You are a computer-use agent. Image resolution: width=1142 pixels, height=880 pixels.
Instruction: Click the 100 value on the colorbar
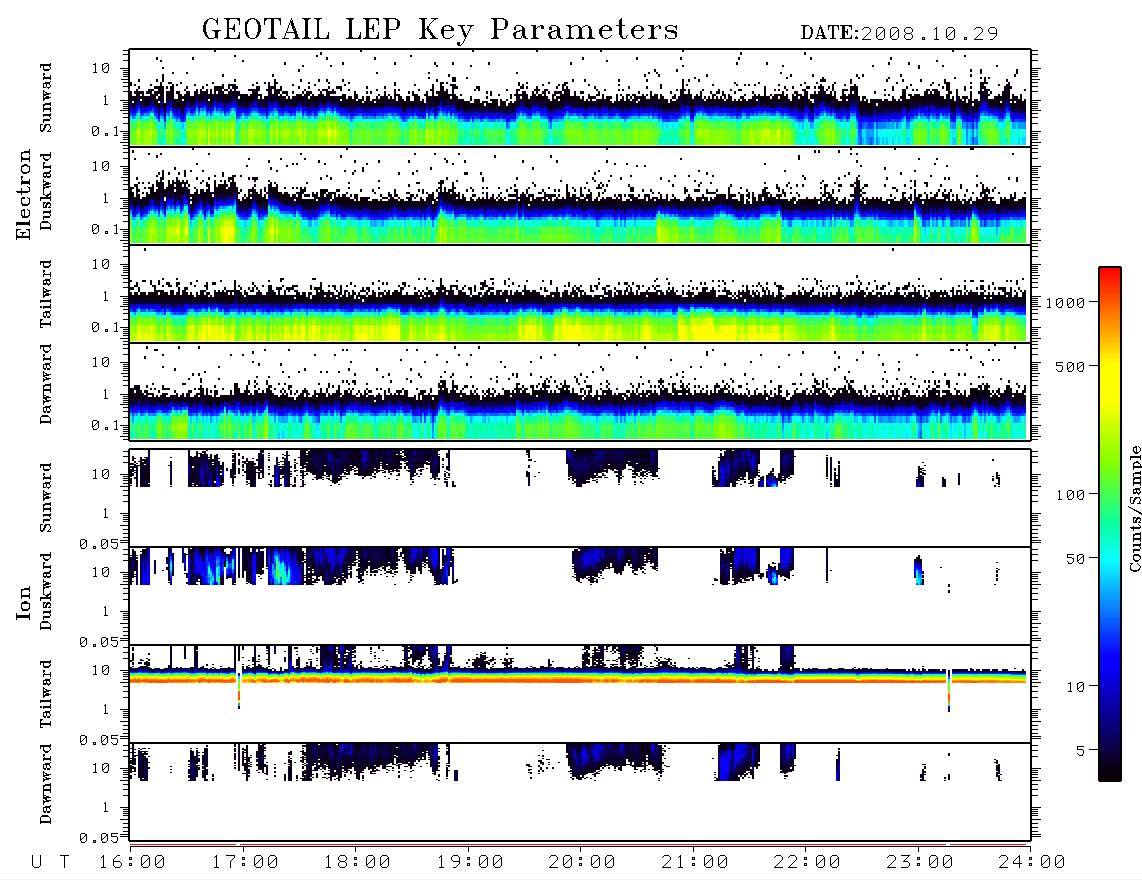click(1071, 495)
